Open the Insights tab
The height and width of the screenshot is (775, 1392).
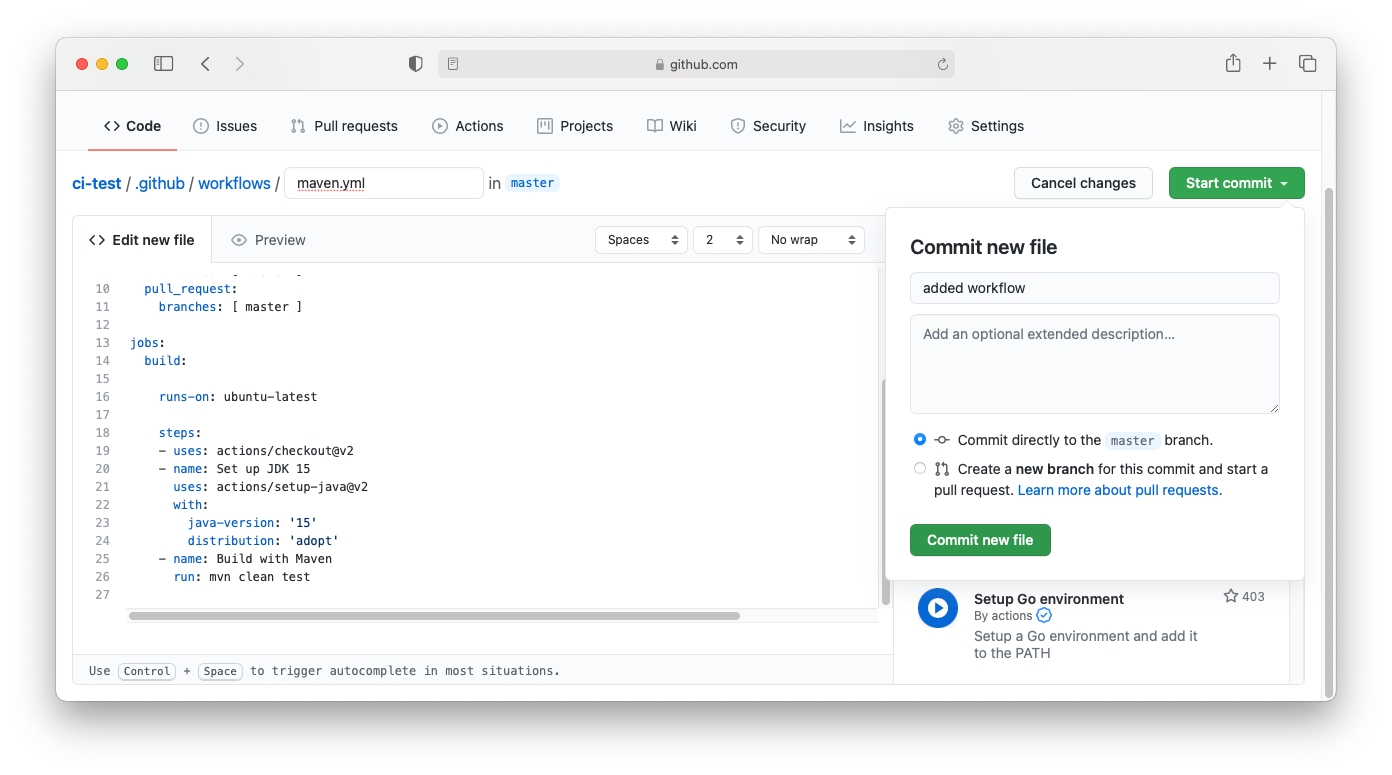[877, 126]
